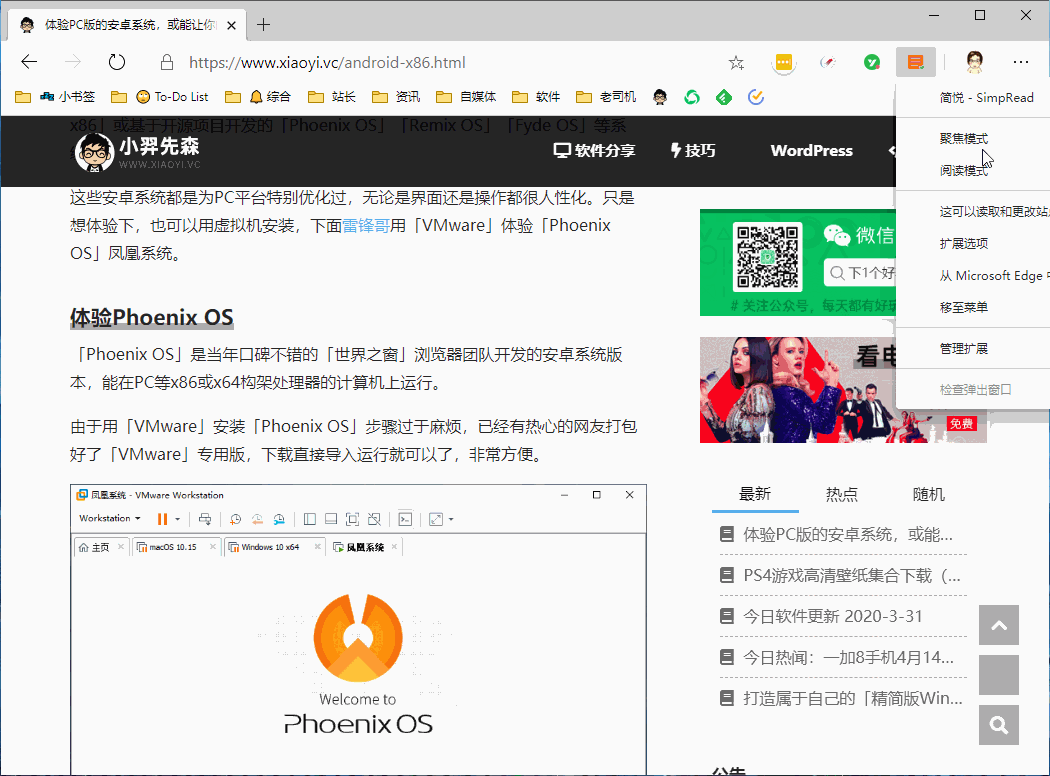The width and height of the screenshot is (1050, 776).
Task: Click the 雷锋哥 hyperlink in article
Action: click(x=366, y=226)
